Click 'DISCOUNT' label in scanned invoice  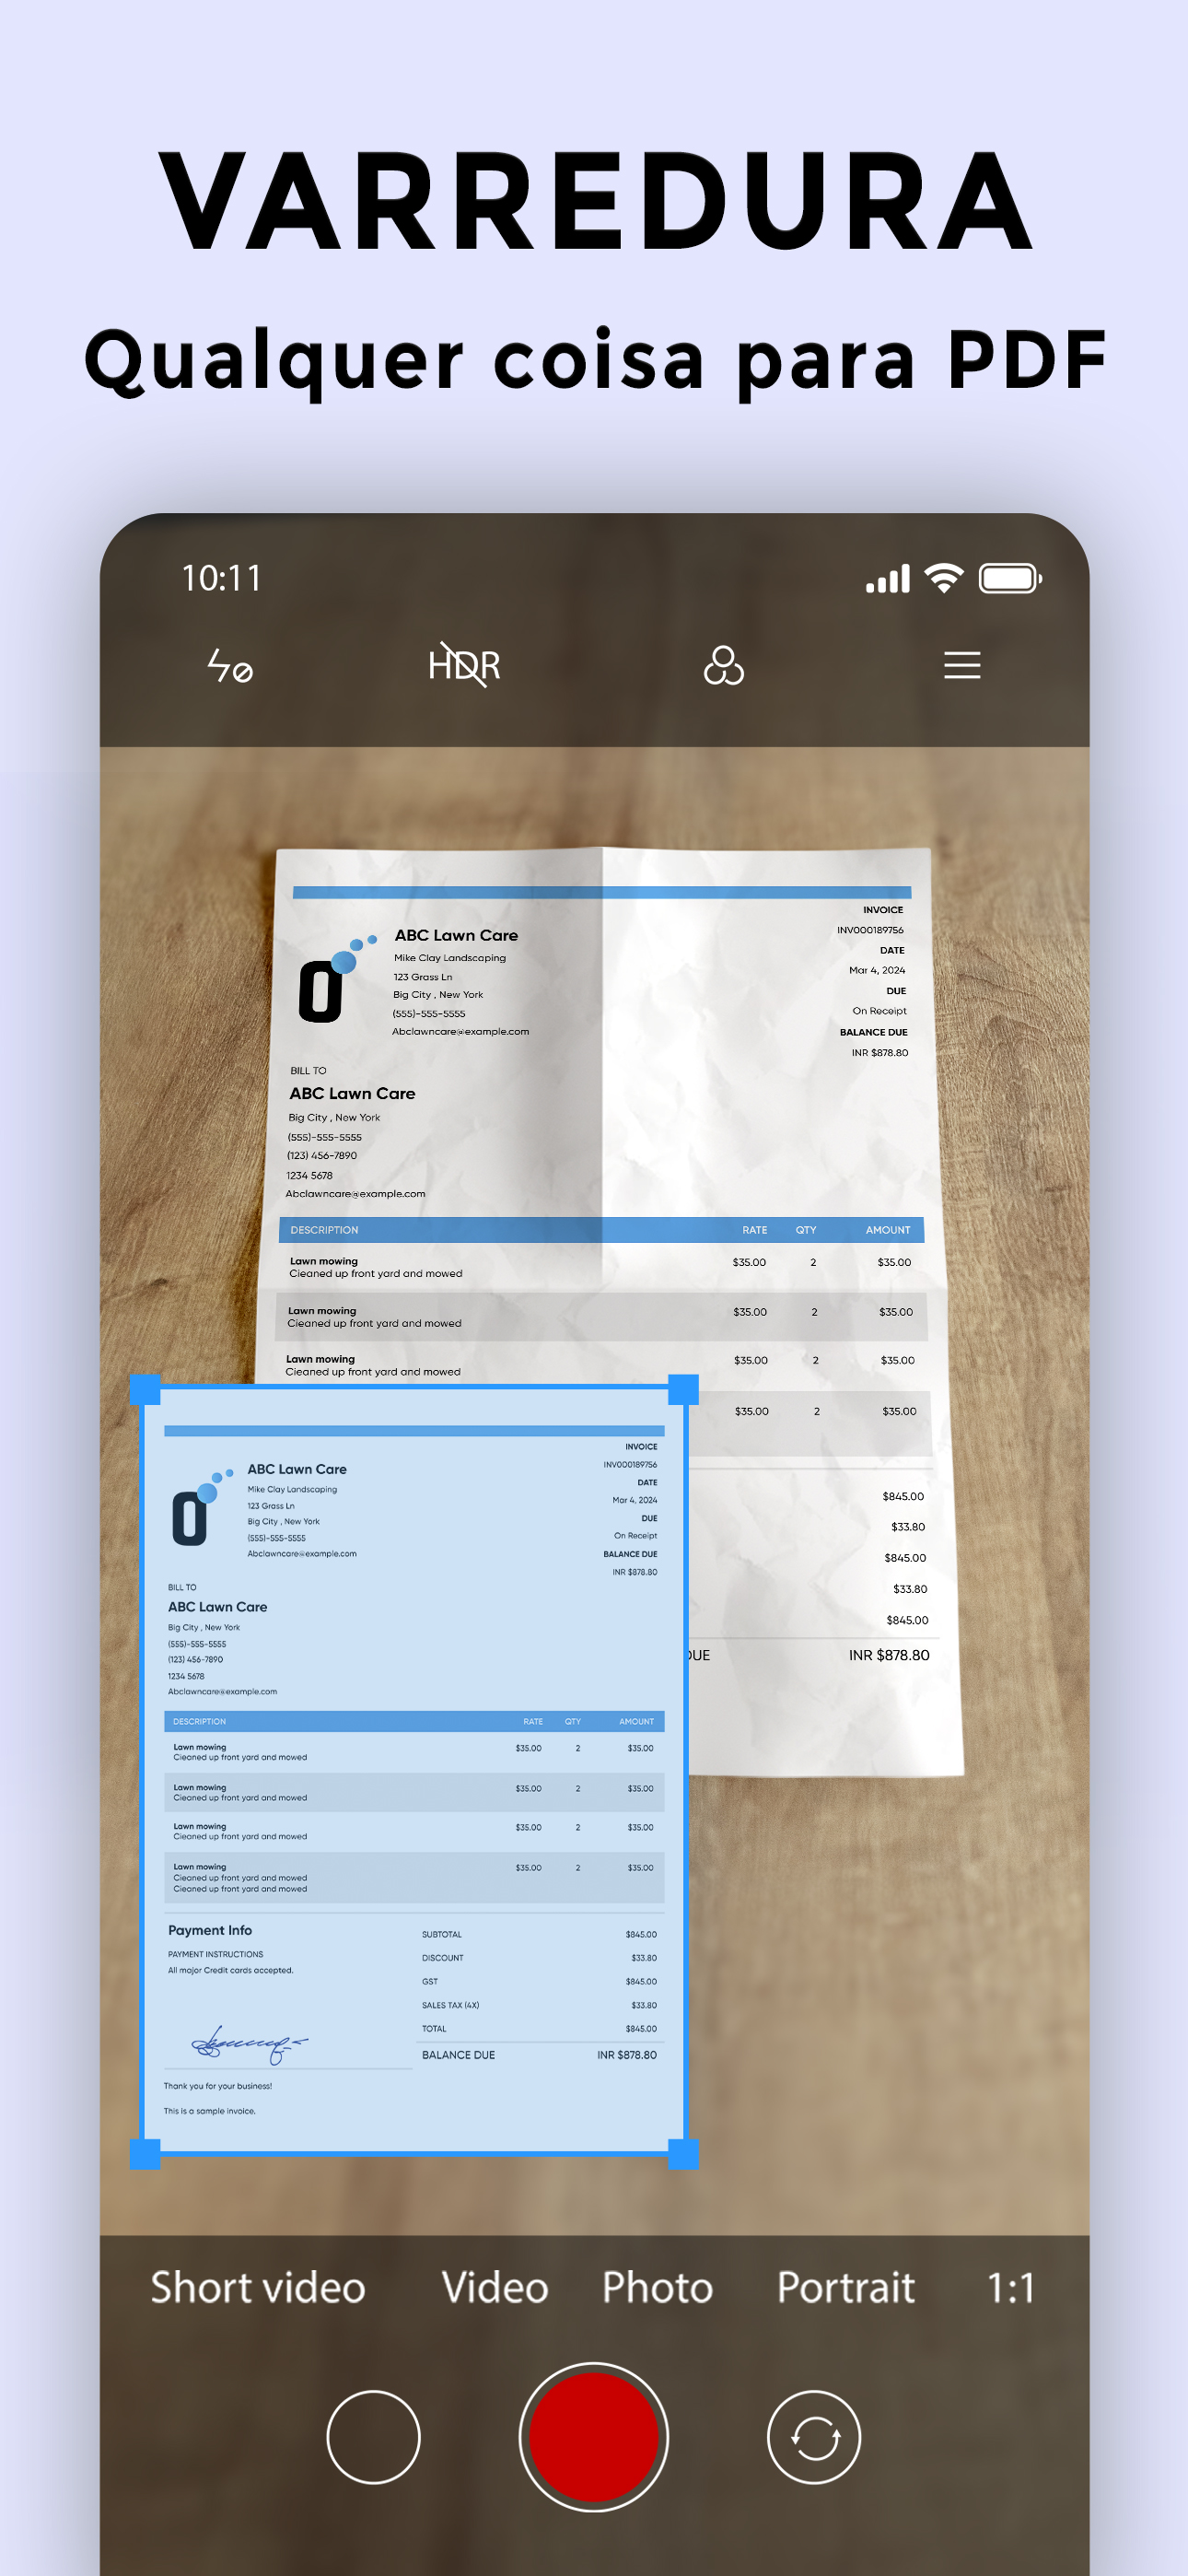443,1958
